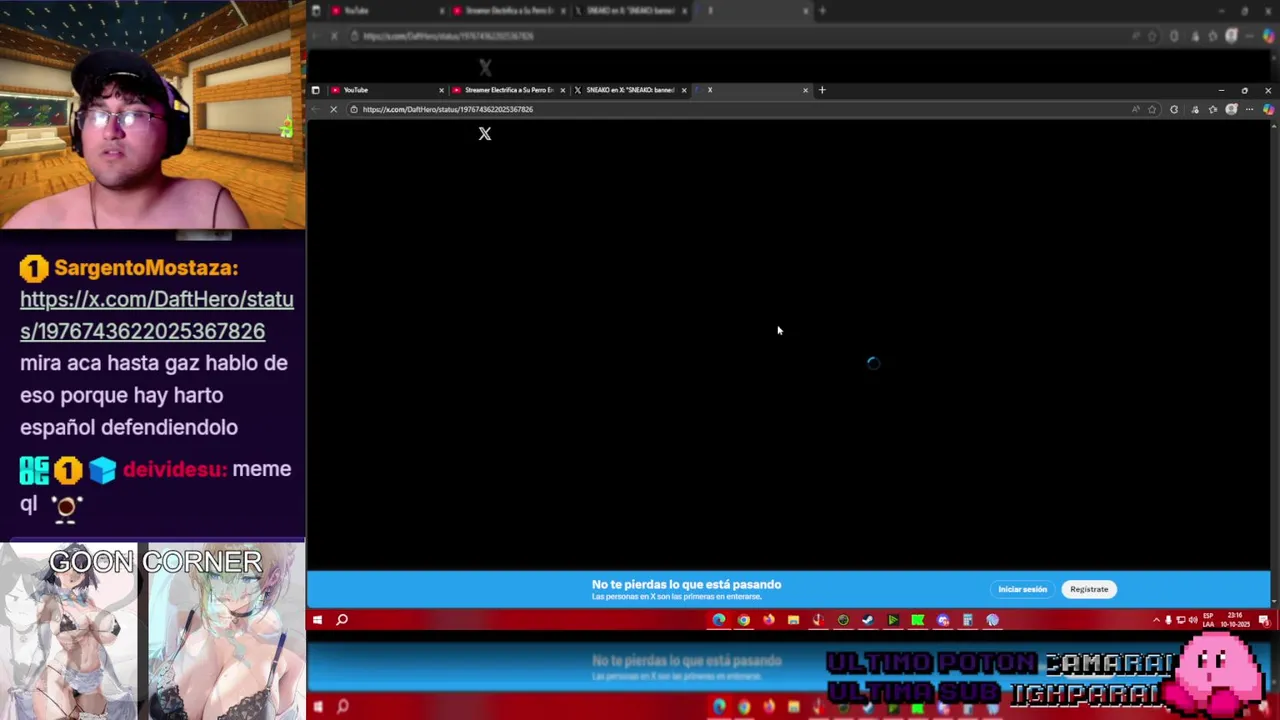Open network icon in system tray
Image resolution: width=1280 pixels, height=720 pixels.
tap(1180, 620)
